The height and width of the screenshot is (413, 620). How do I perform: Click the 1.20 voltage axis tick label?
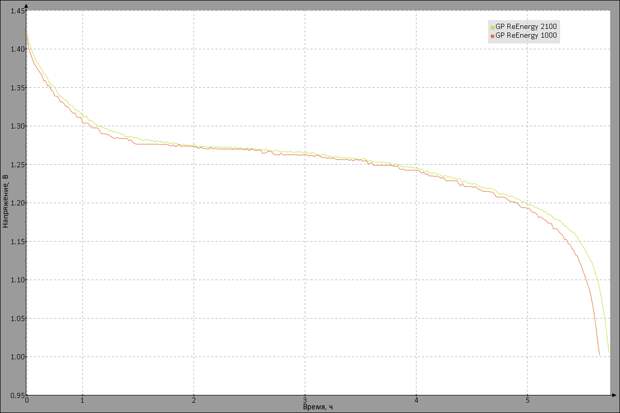16,203
